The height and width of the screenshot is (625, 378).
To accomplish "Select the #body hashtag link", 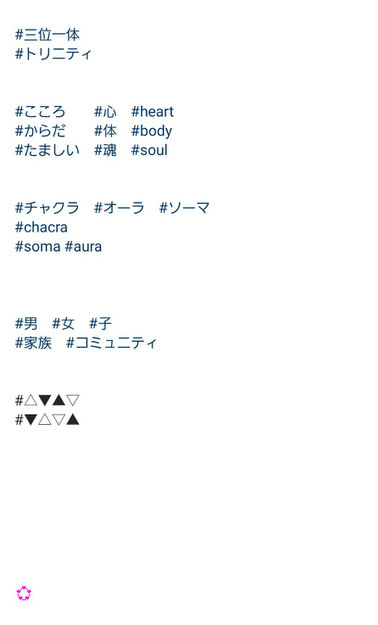I will (x=152, y=131).
